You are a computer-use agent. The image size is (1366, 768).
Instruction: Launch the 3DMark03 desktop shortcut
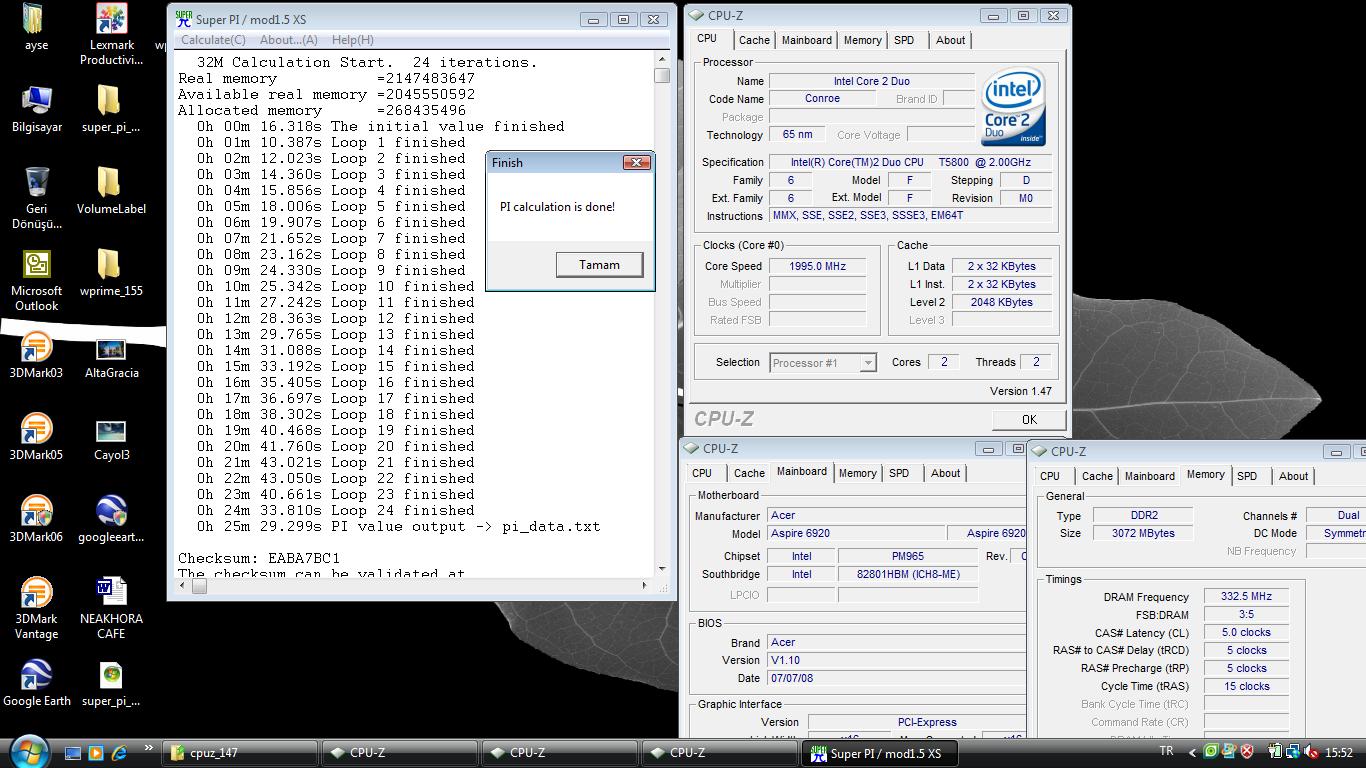click(x=37, y=355)
